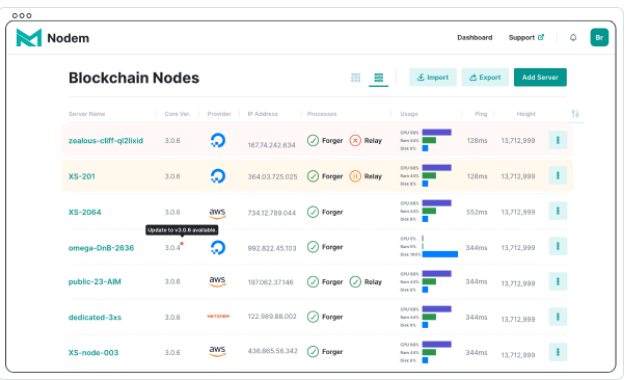The image size is (626, 380).
Task: Open actions menu for XS-2064
Action: (x=558, y=211)
